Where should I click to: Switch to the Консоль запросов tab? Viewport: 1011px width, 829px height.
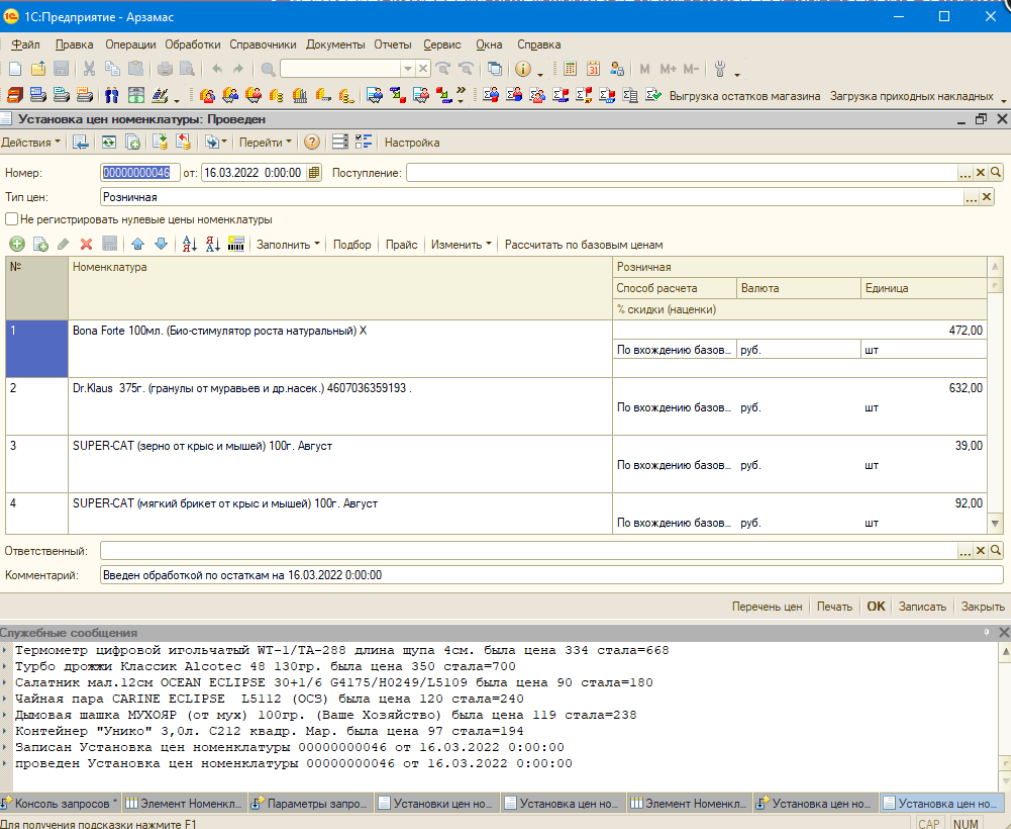coord(60,803)
